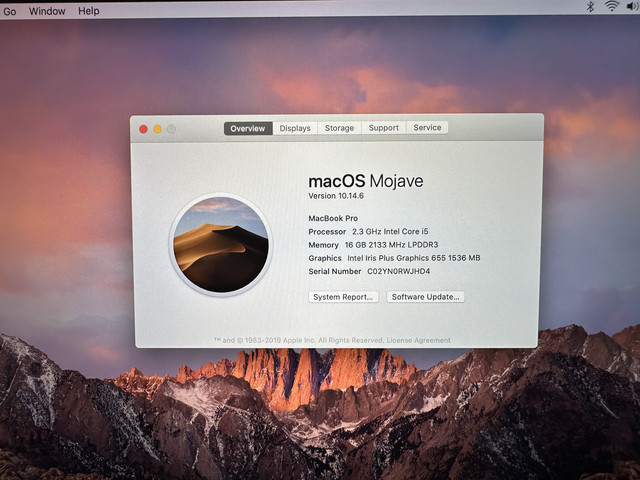
Task: Click the Software Update button
Action: [425, 297]
